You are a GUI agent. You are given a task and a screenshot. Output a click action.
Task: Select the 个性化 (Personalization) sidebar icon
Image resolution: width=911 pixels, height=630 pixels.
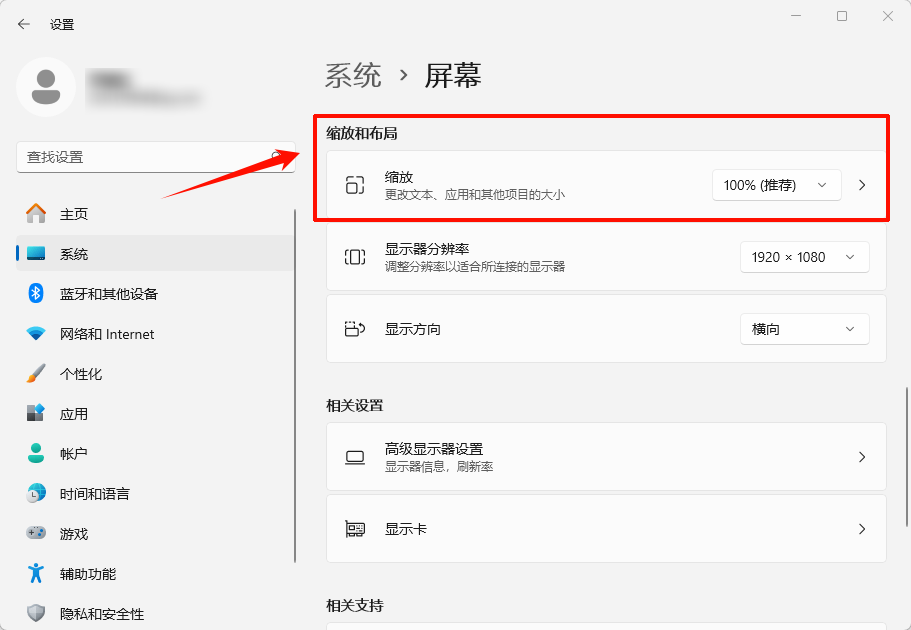click(x=36, y=373)
